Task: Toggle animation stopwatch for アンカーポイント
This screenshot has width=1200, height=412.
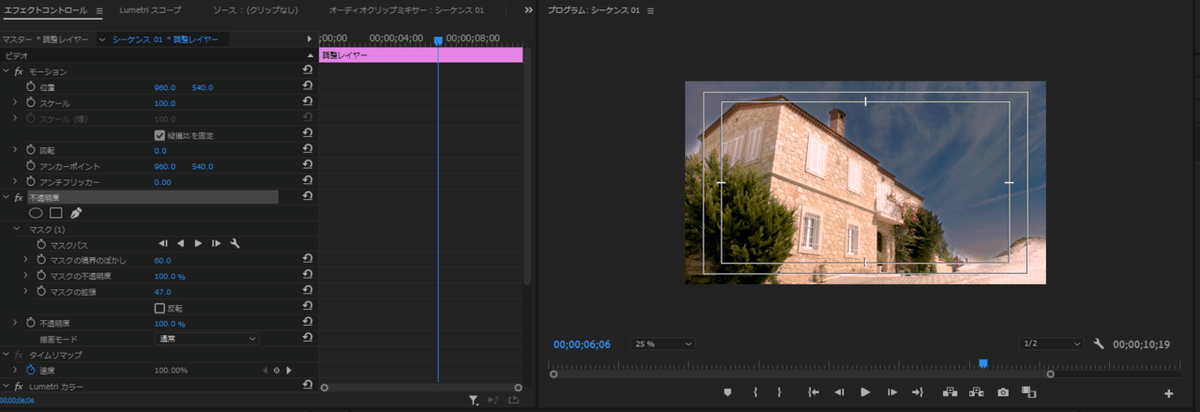Action: tap(30, 166)
